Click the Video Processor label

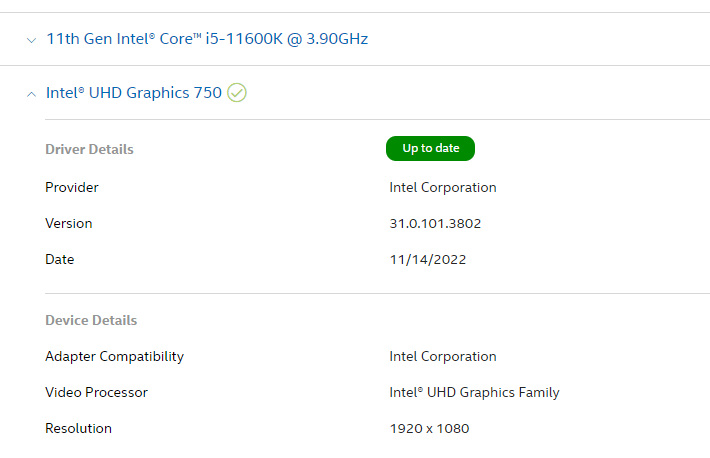[x=96, y=392]
